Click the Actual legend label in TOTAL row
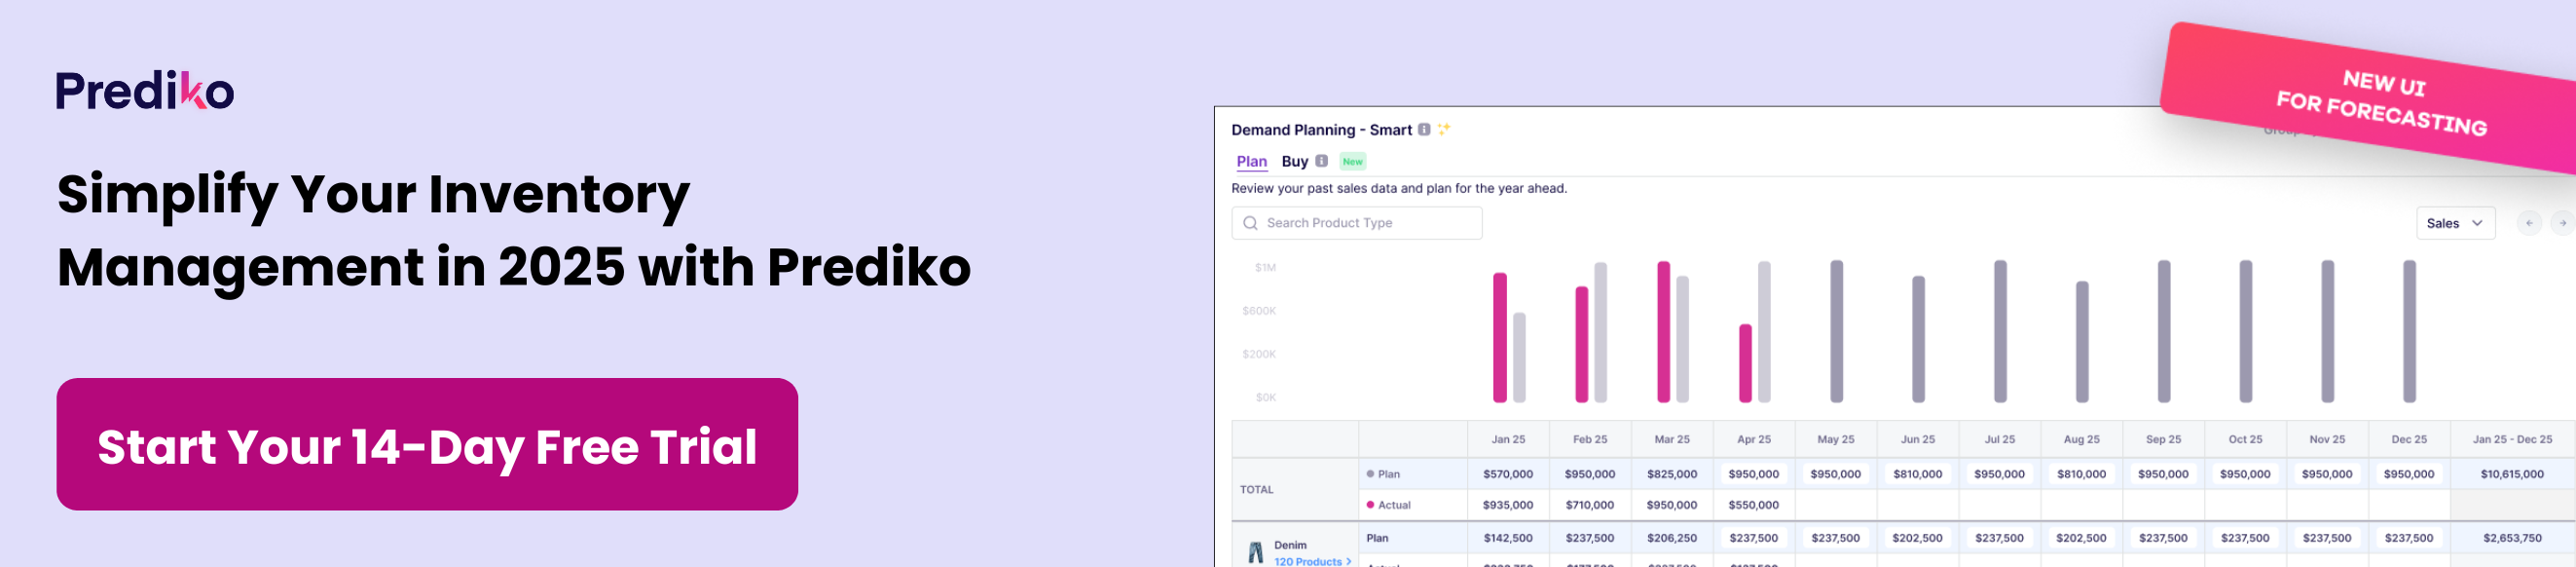The height and width of the screenshot is (567, 2576). pos(1394,505)
